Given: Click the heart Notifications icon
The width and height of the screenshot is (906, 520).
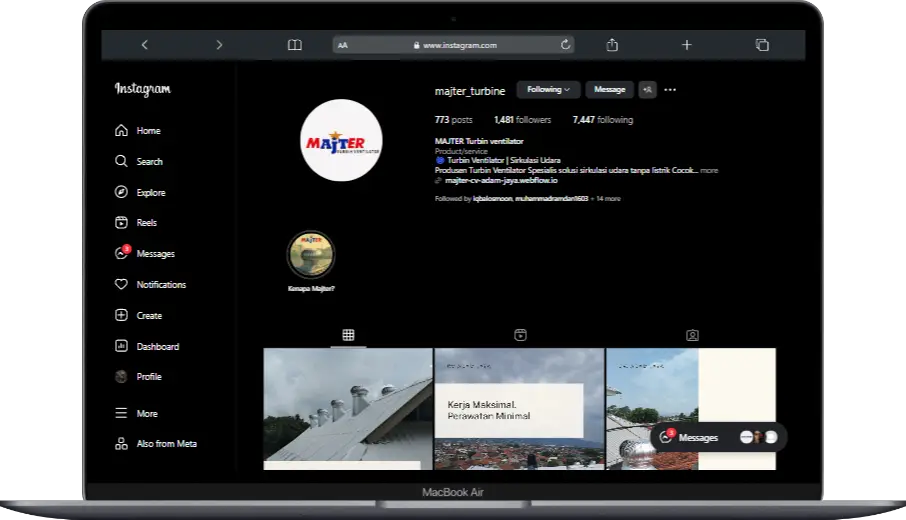Looking at the screenshot, I should tap(121, 284).
